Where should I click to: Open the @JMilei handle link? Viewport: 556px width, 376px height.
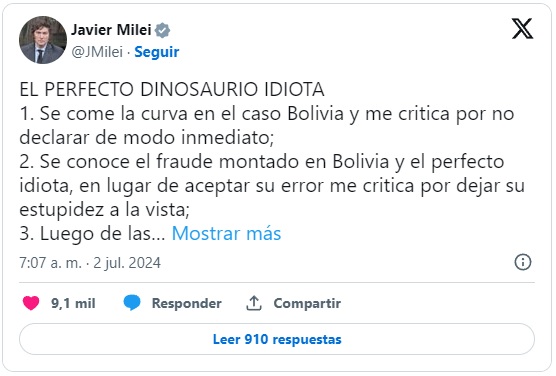97,52
